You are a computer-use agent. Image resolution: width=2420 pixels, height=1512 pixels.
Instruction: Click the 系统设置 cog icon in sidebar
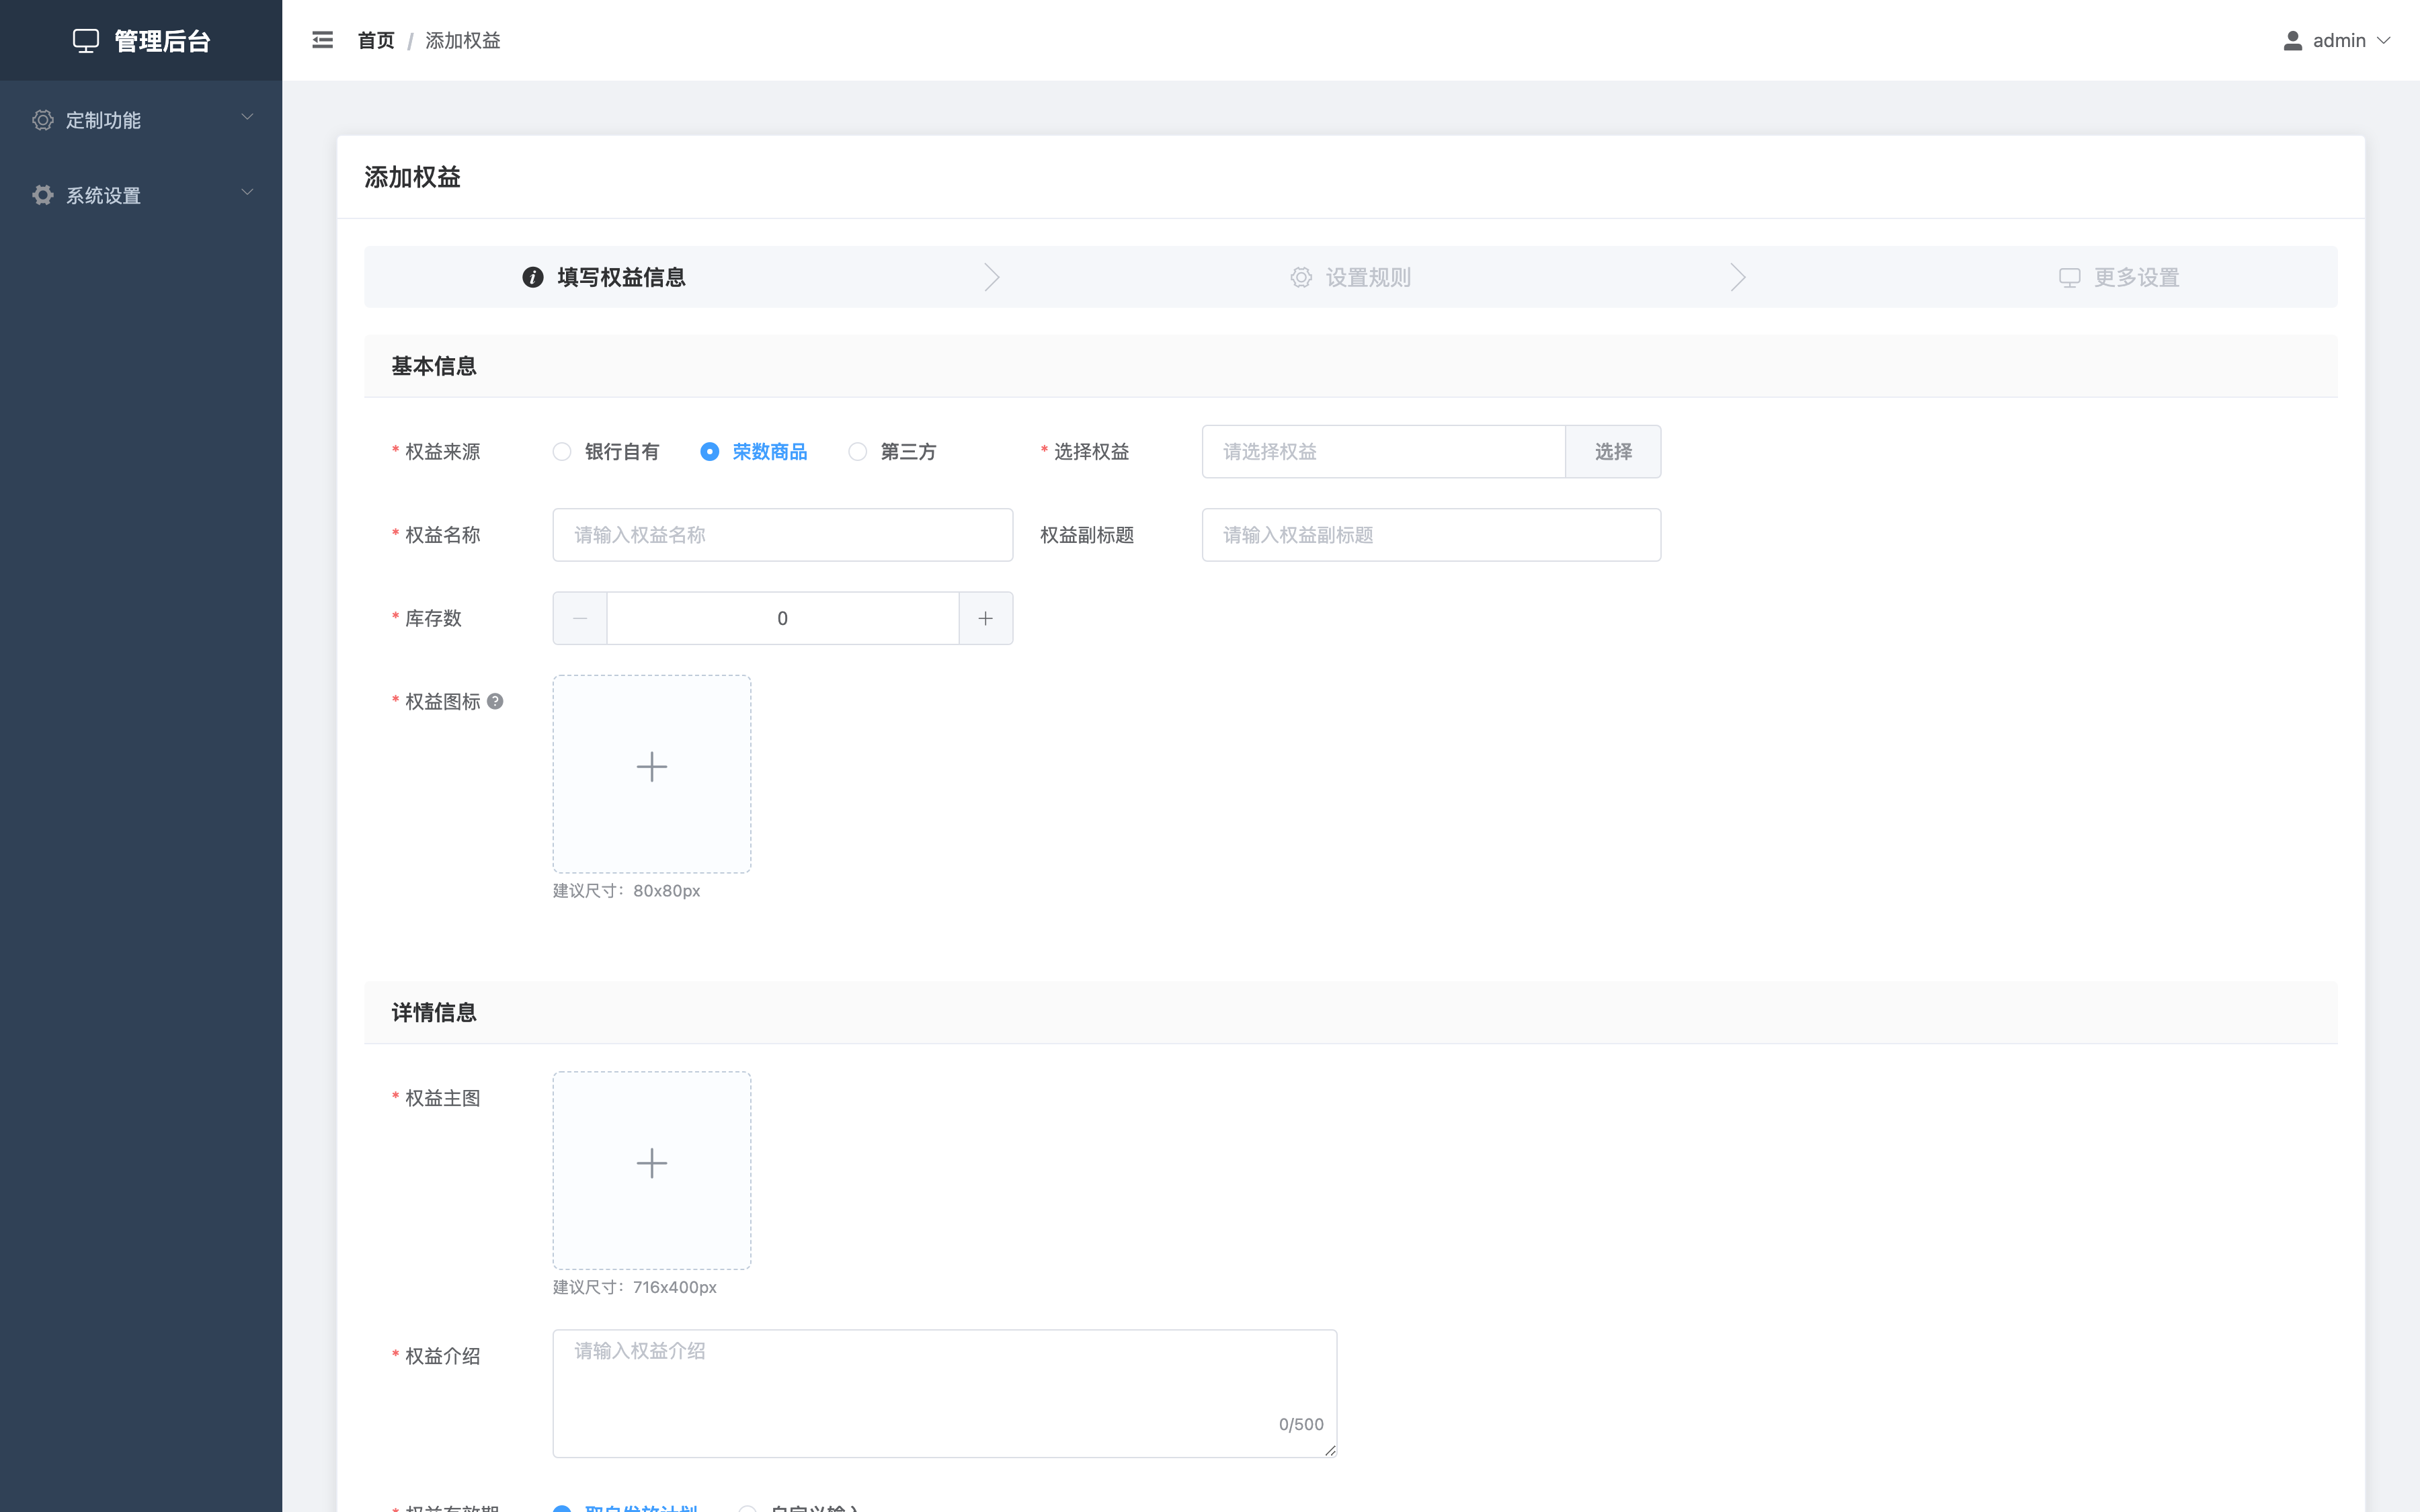coord(42,195)
